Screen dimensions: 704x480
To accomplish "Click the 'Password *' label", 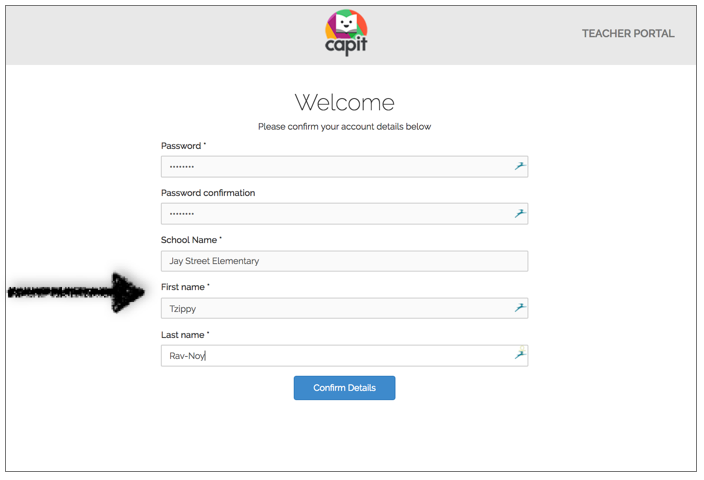I will pos(183,146).
